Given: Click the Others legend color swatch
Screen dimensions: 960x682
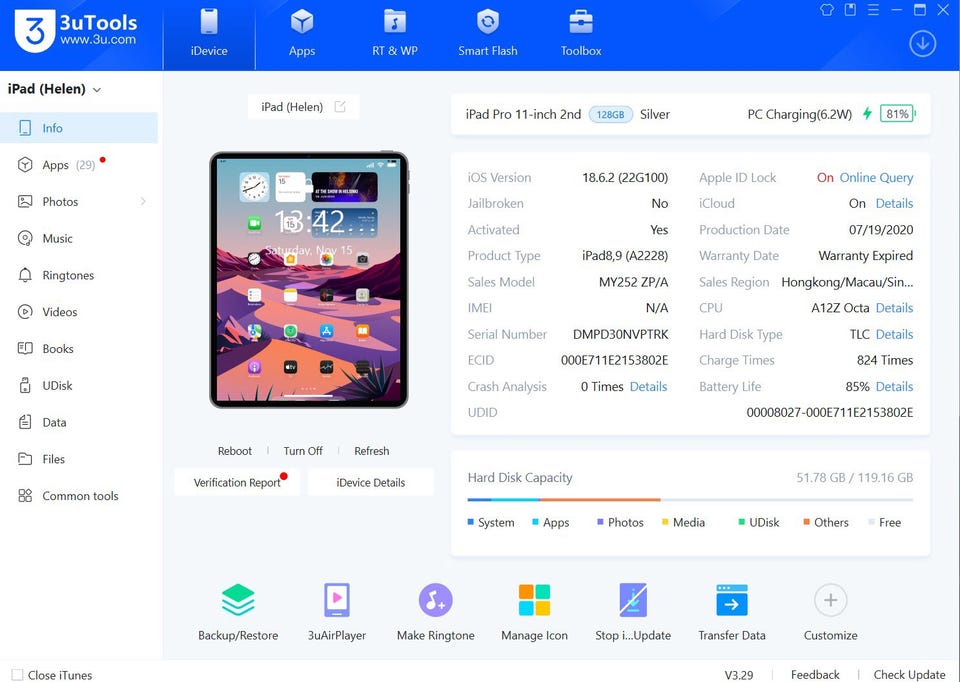Looking at the screenshot, I should [x=806, y=522].
